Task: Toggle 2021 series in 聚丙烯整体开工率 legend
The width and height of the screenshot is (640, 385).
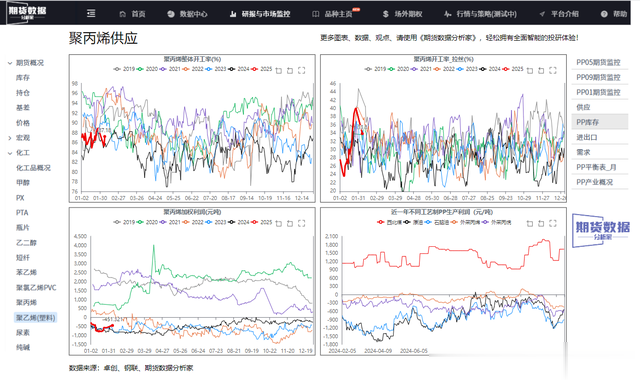Action: (x=170, y=69)
